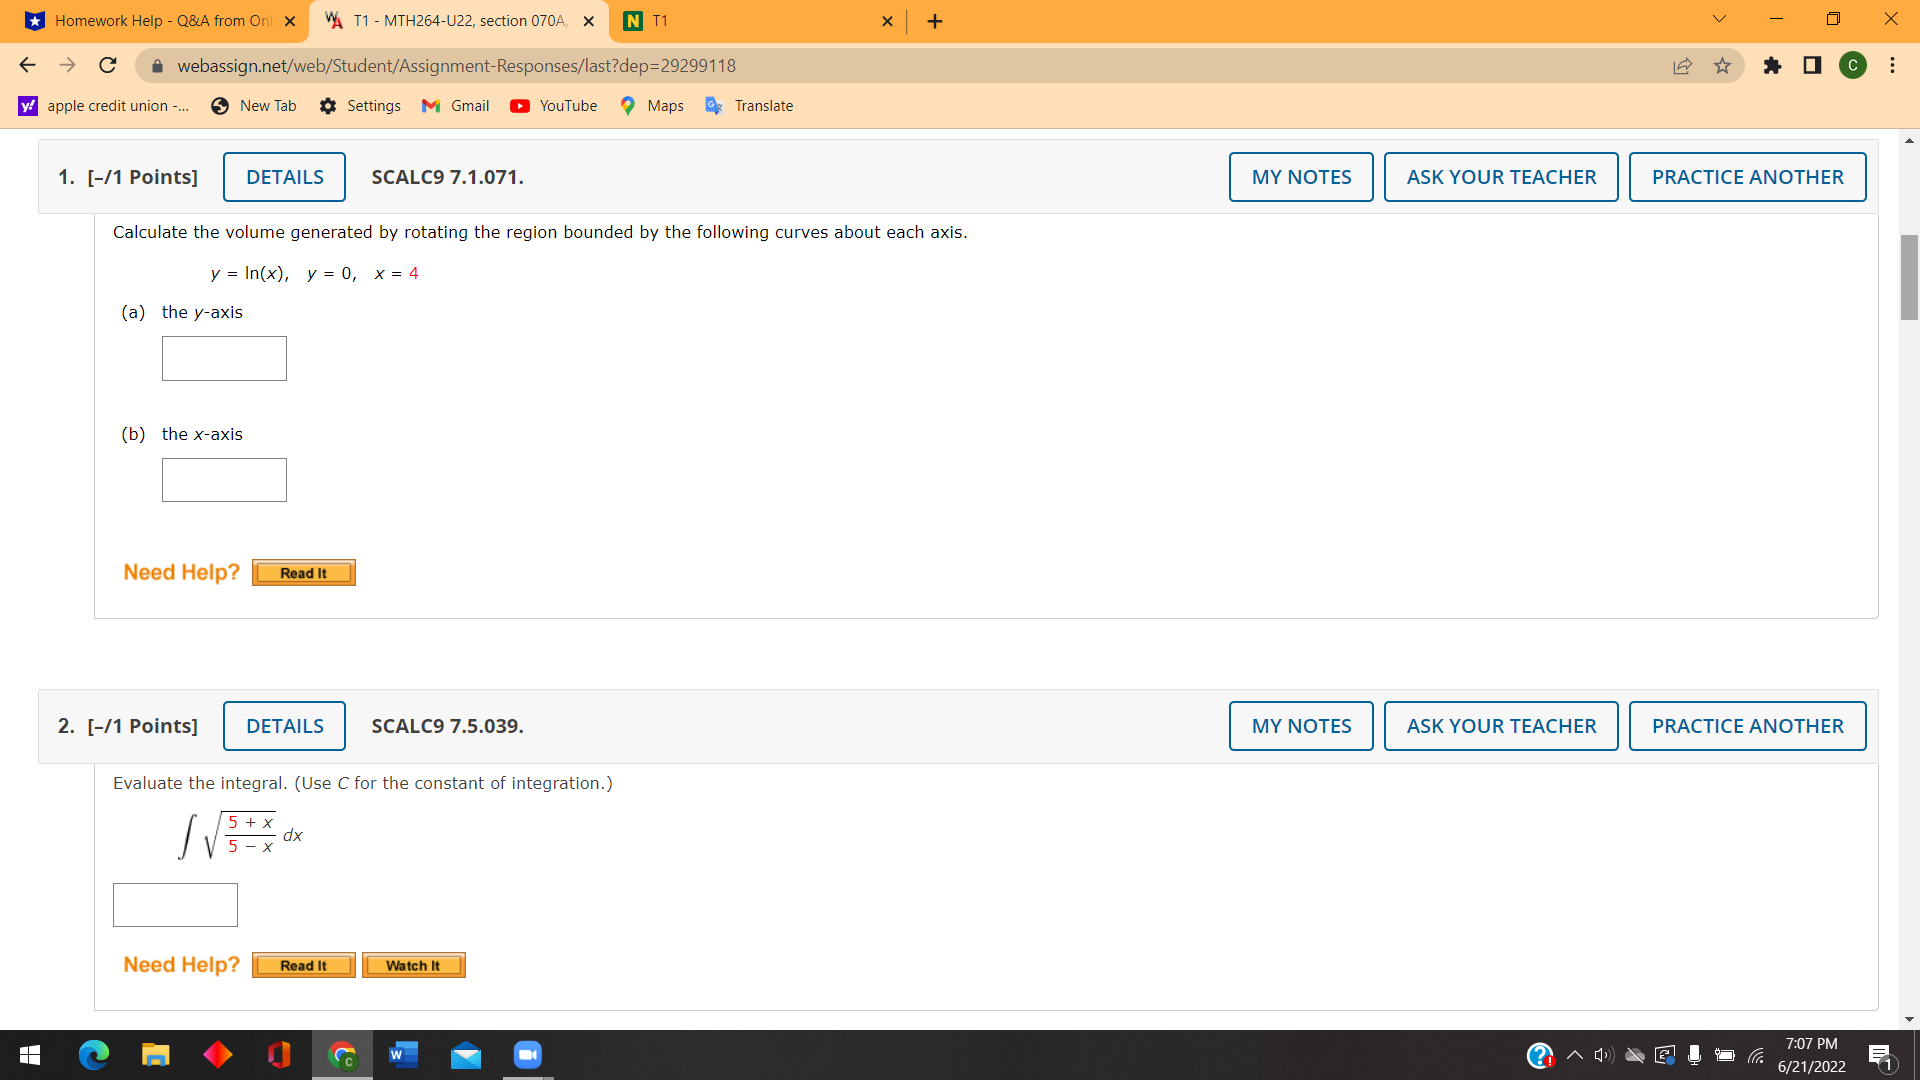Launch Microsoft Edge from the taskbar
Viewport: 1920px width, 1080px height.
tap(94, 1055)
